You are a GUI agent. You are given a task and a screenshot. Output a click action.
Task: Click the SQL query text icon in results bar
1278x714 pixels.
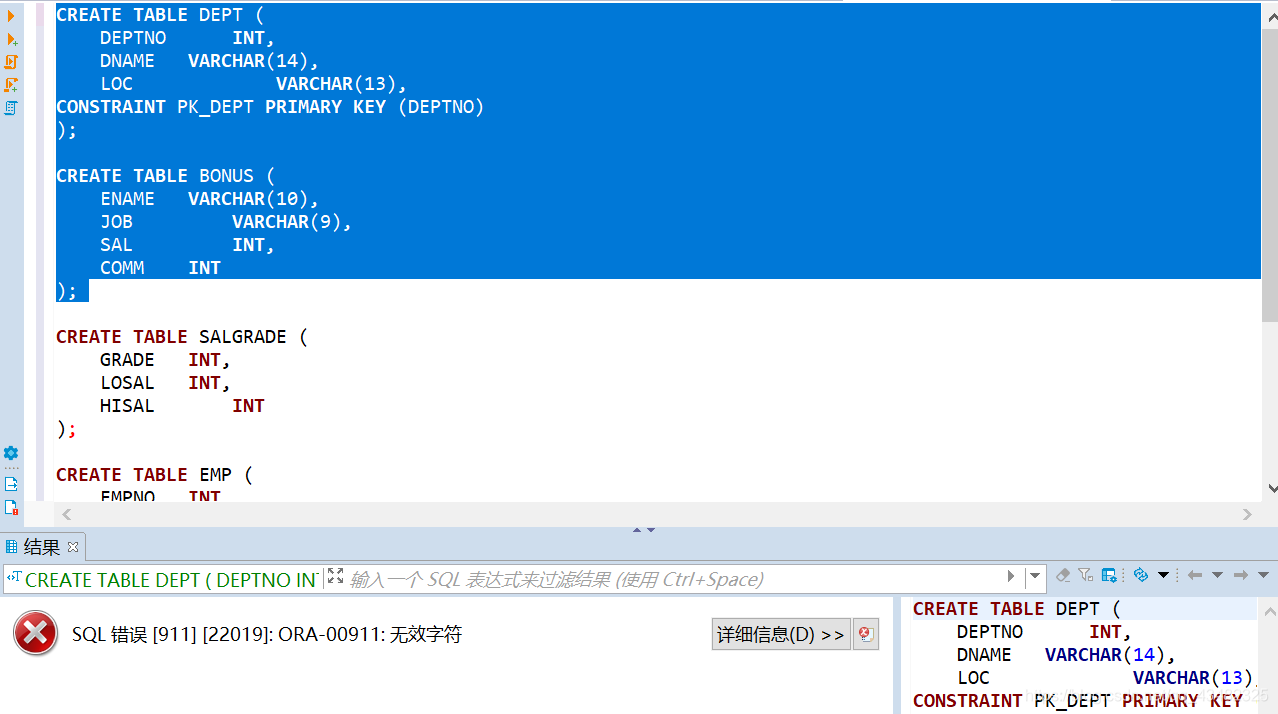point(14,577)
